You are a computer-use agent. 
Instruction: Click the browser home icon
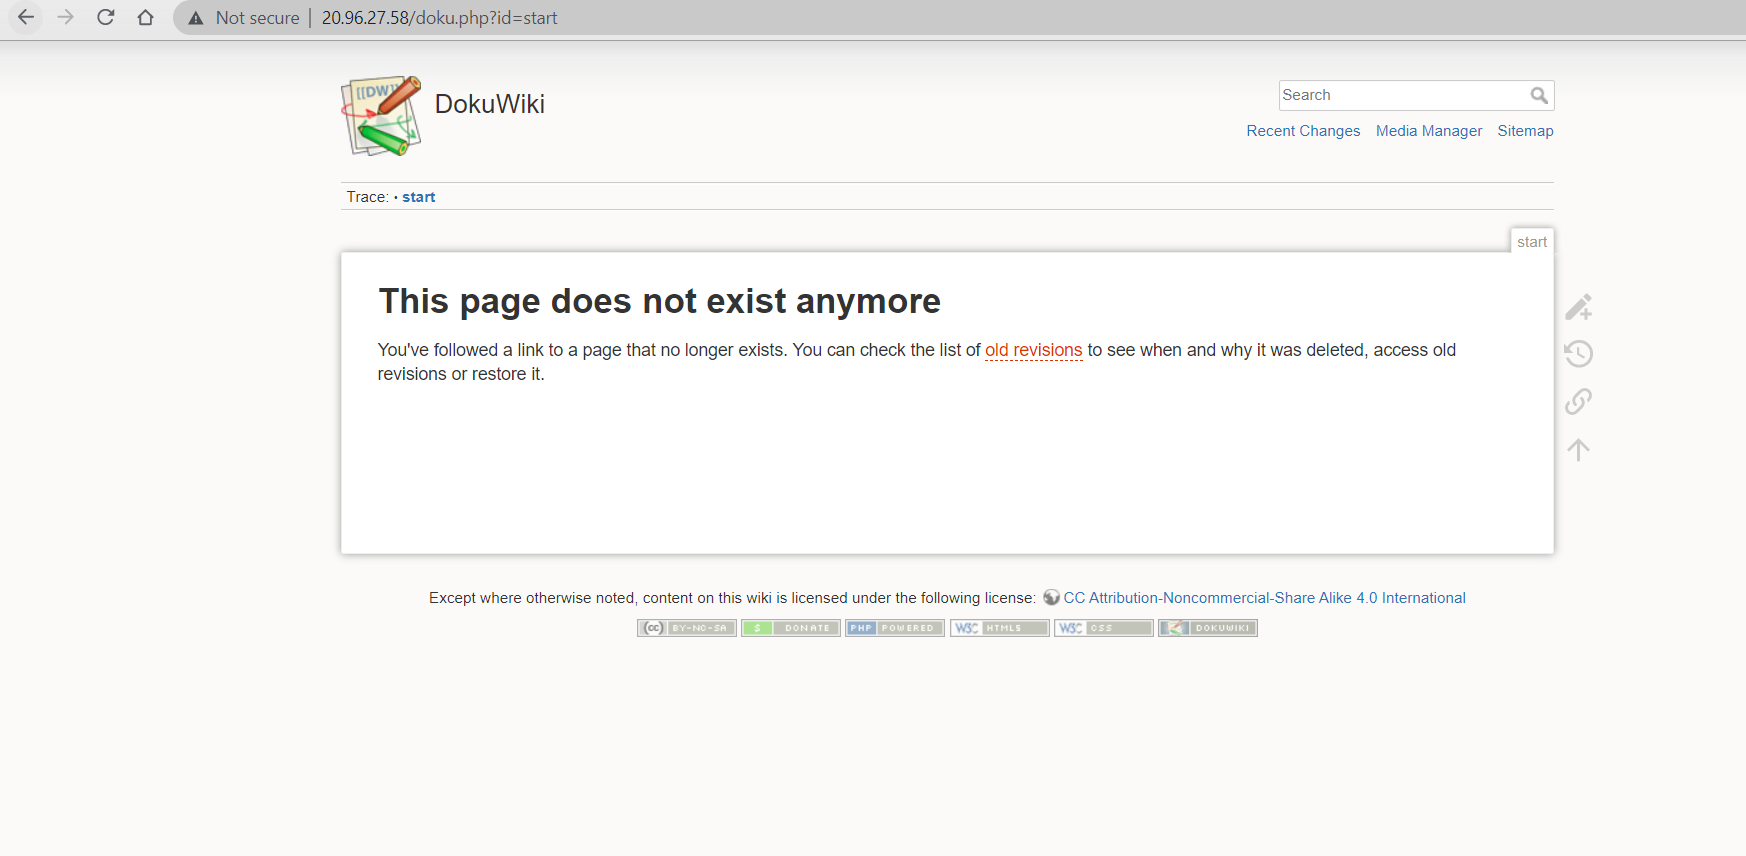tap(145, 17)
